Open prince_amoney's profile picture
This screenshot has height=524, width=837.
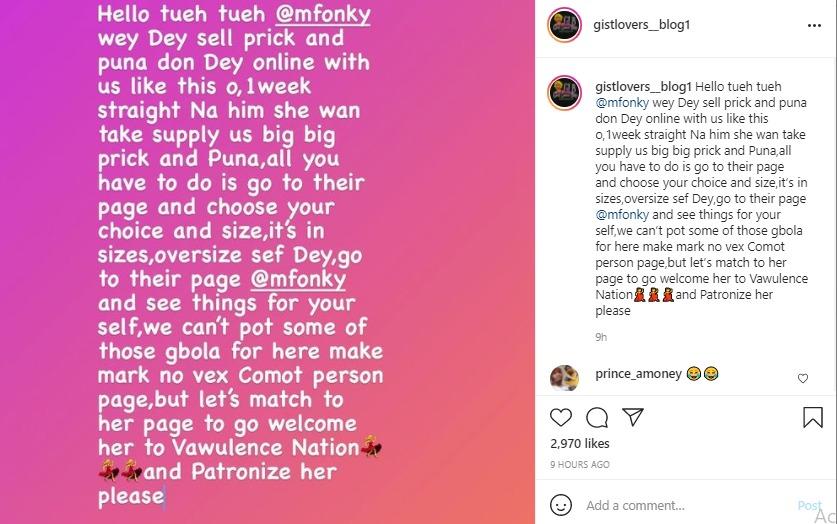564,378
